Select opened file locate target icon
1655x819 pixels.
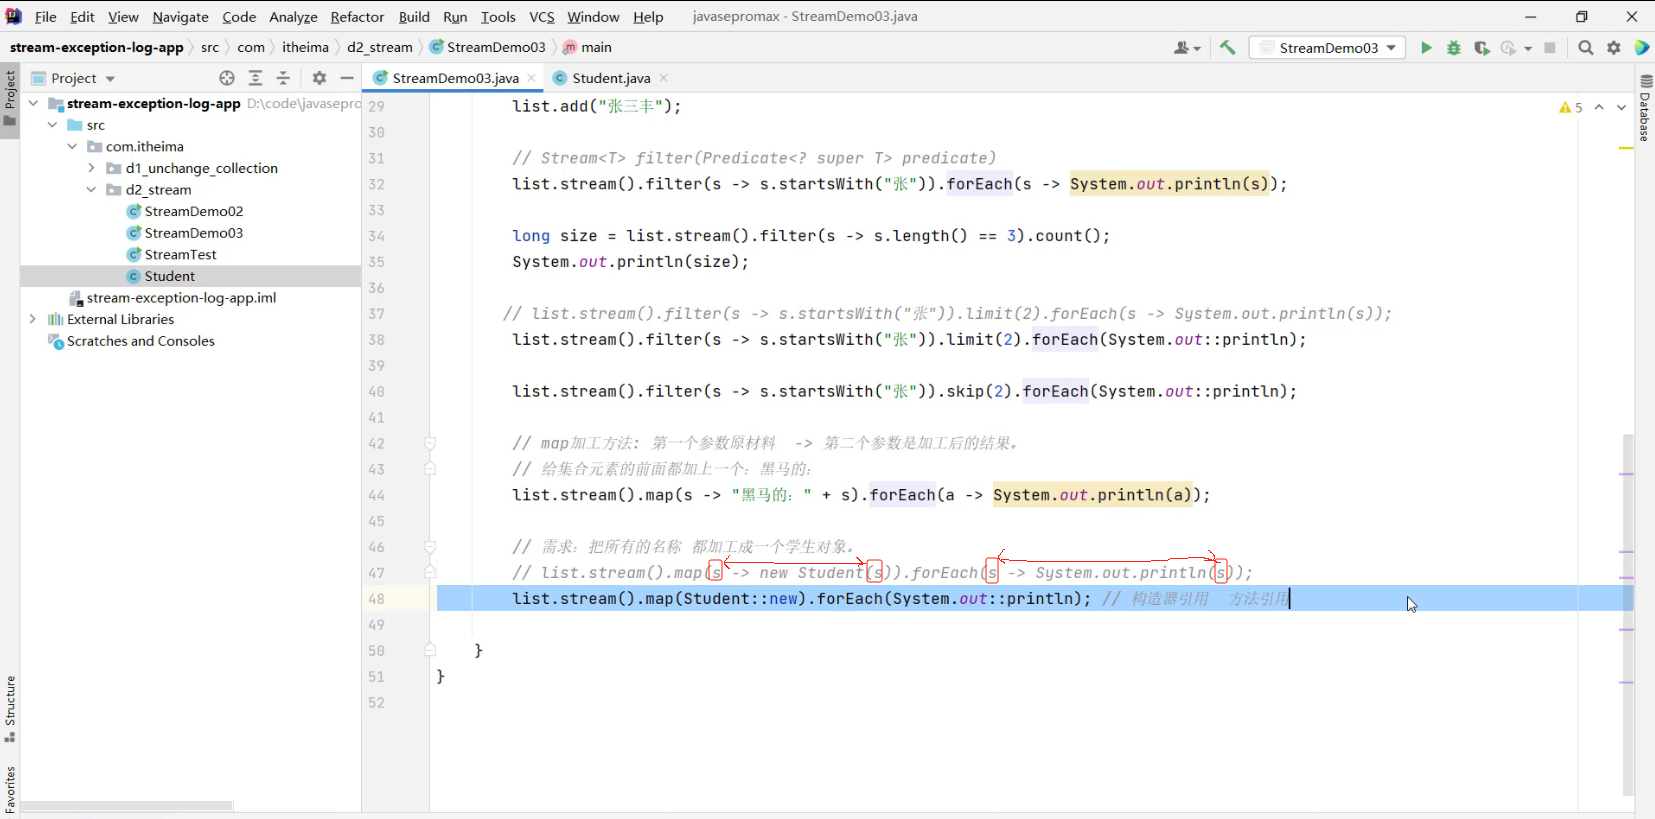coord(227,78)
